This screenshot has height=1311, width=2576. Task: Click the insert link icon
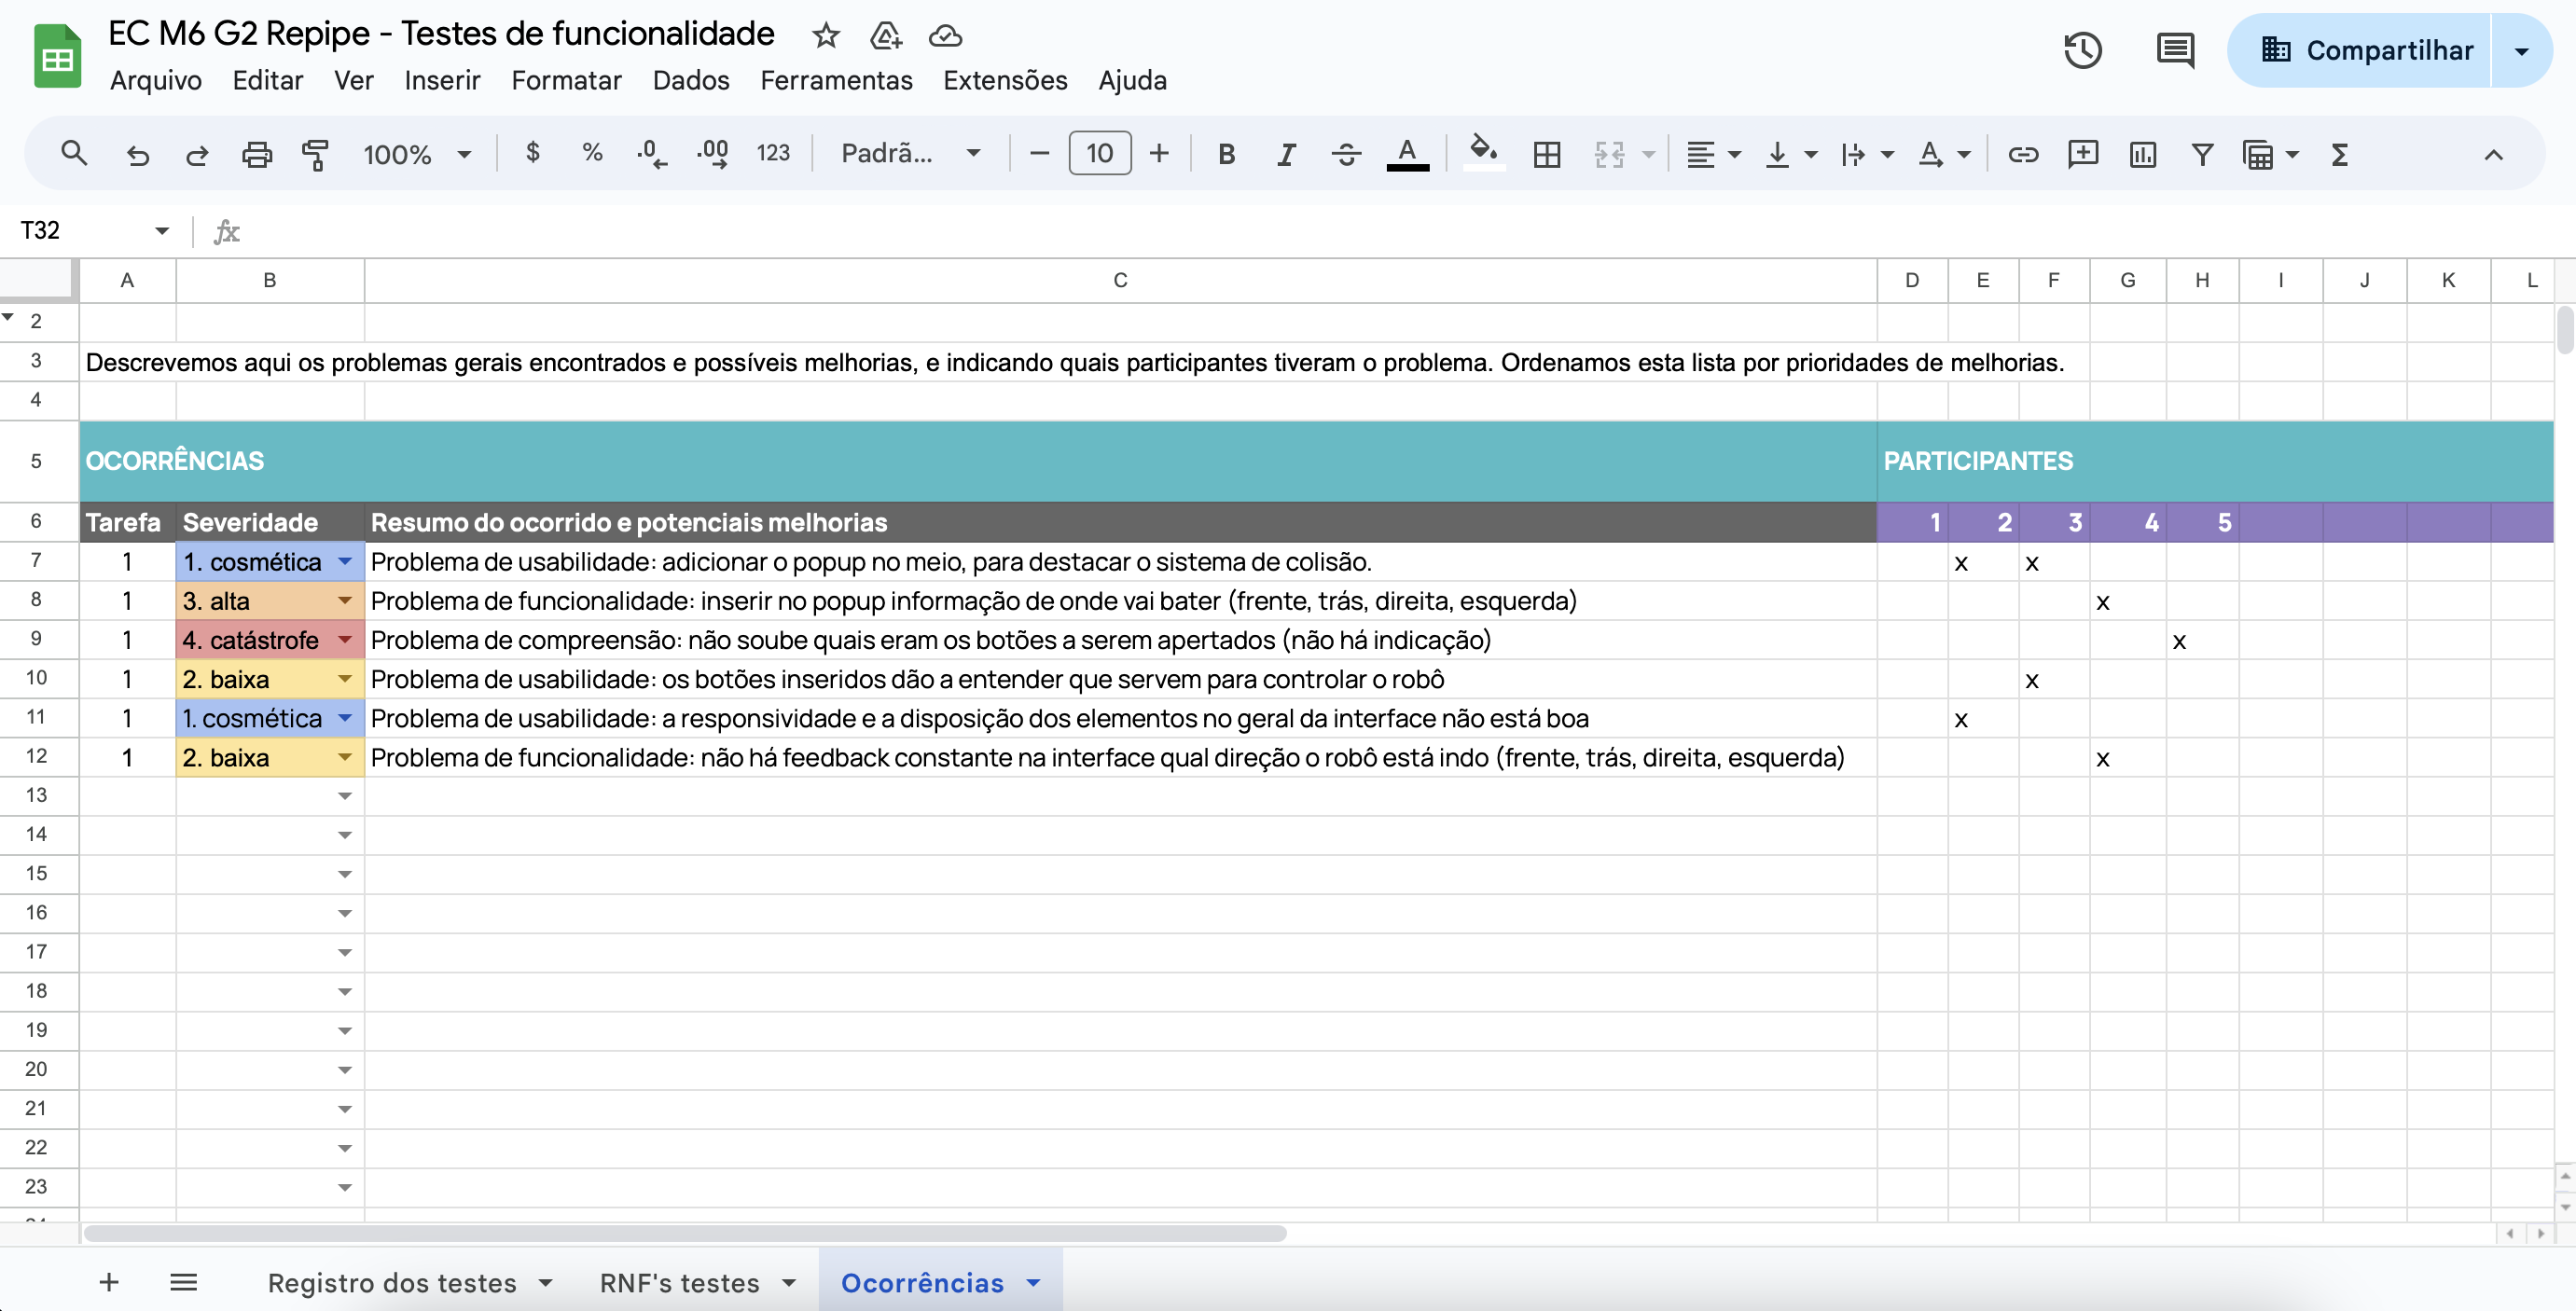click(x=2023, y=154)
